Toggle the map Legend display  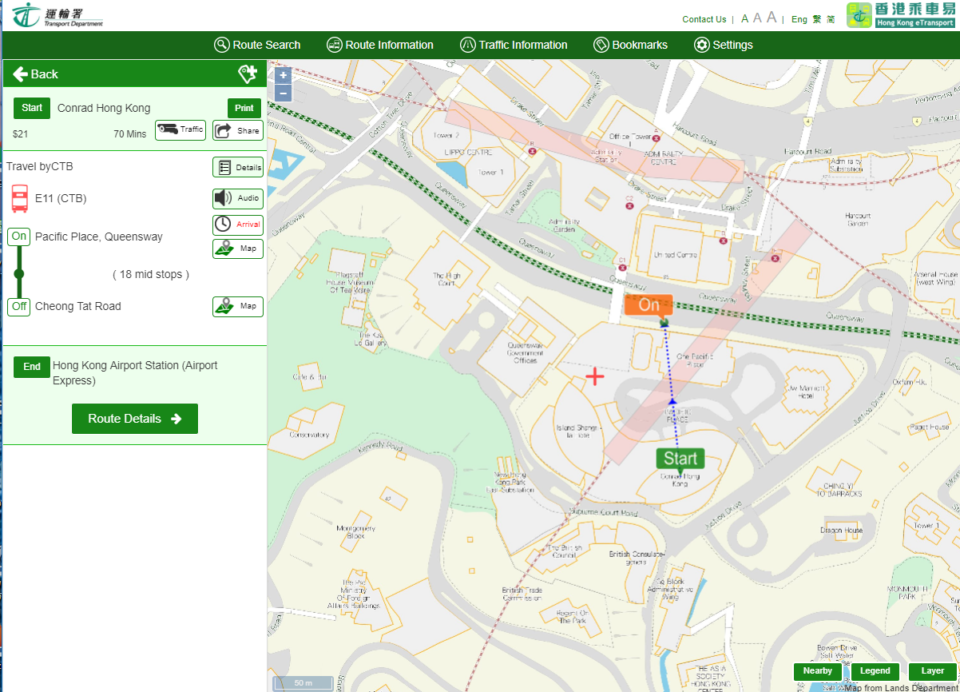click(874, 671)
